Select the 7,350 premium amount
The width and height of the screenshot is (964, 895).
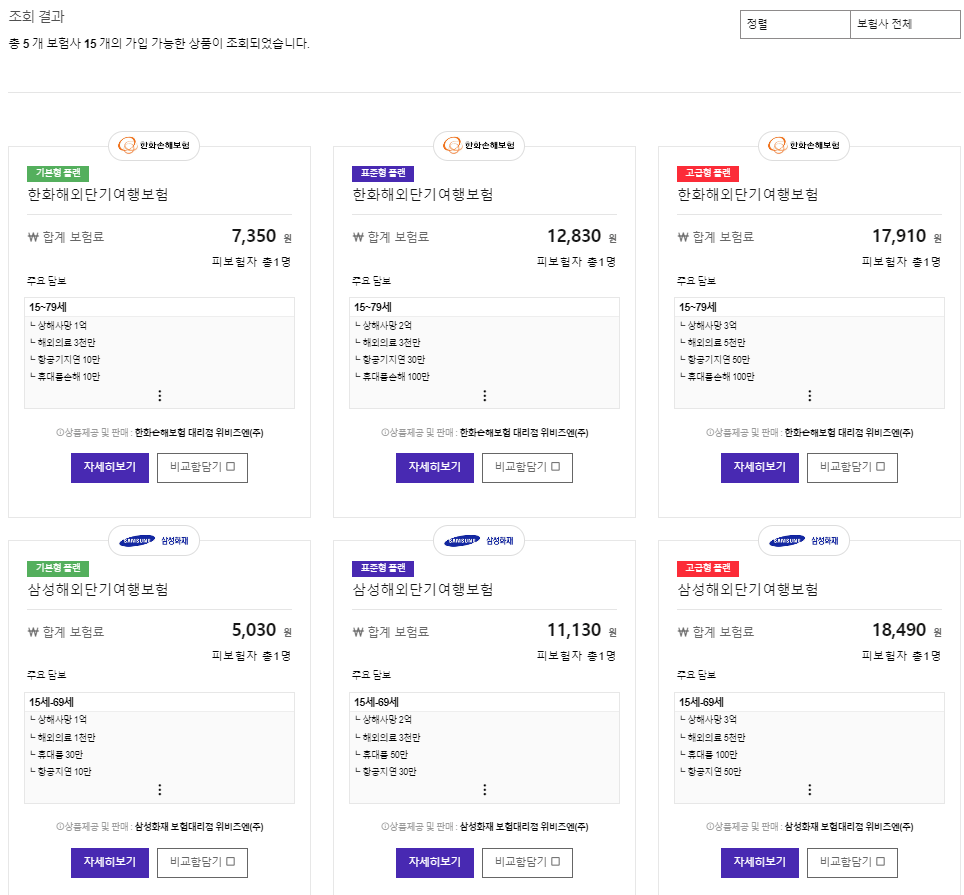point(254,236)
